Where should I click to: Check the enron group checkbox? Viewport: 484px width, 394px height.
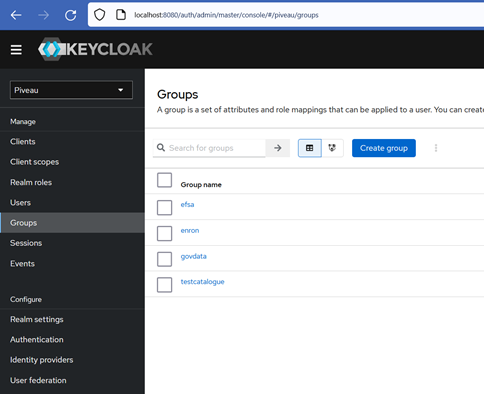click(x=164, y=233)
